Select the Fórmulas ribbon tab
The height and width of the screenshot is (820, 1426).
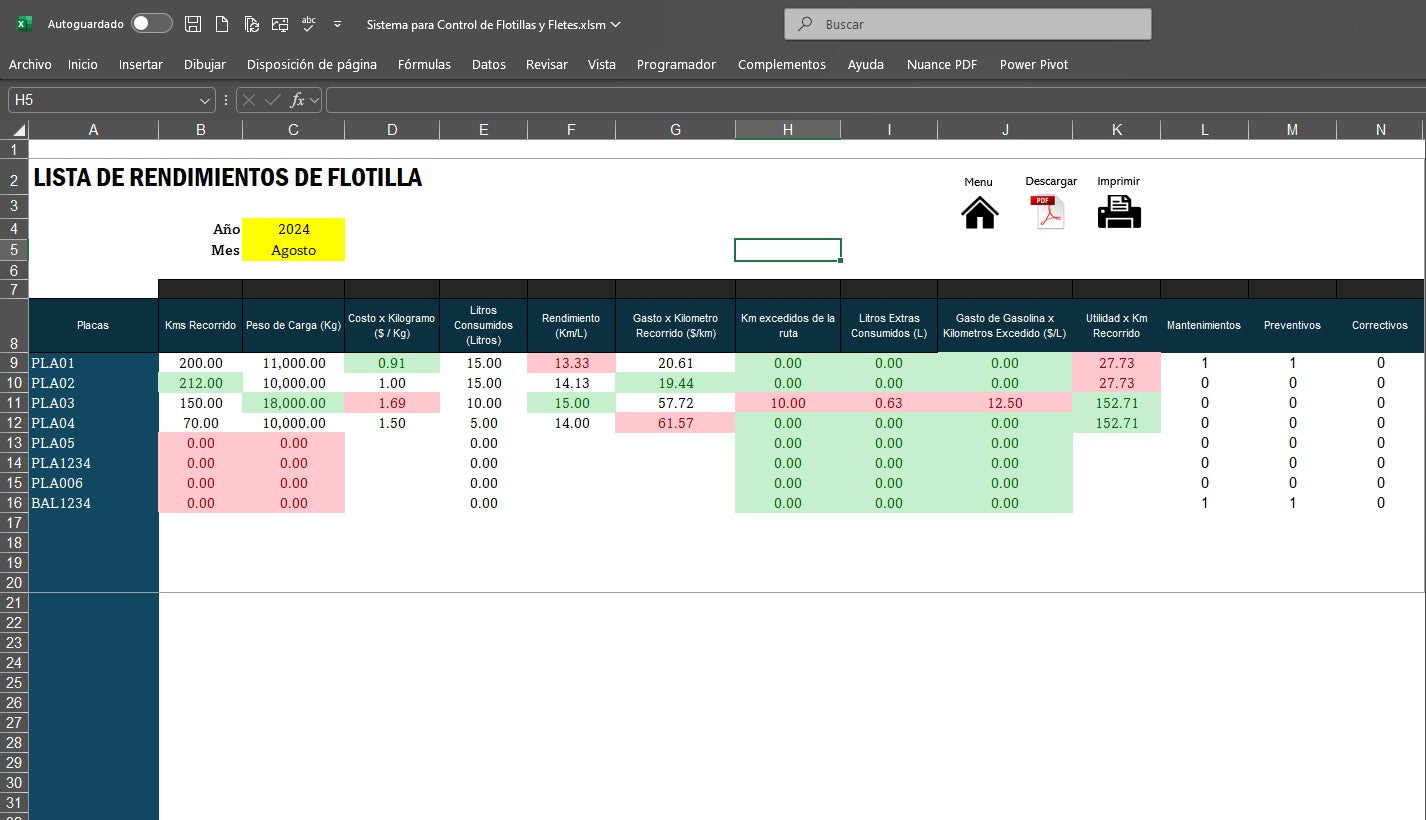(424, 64)
